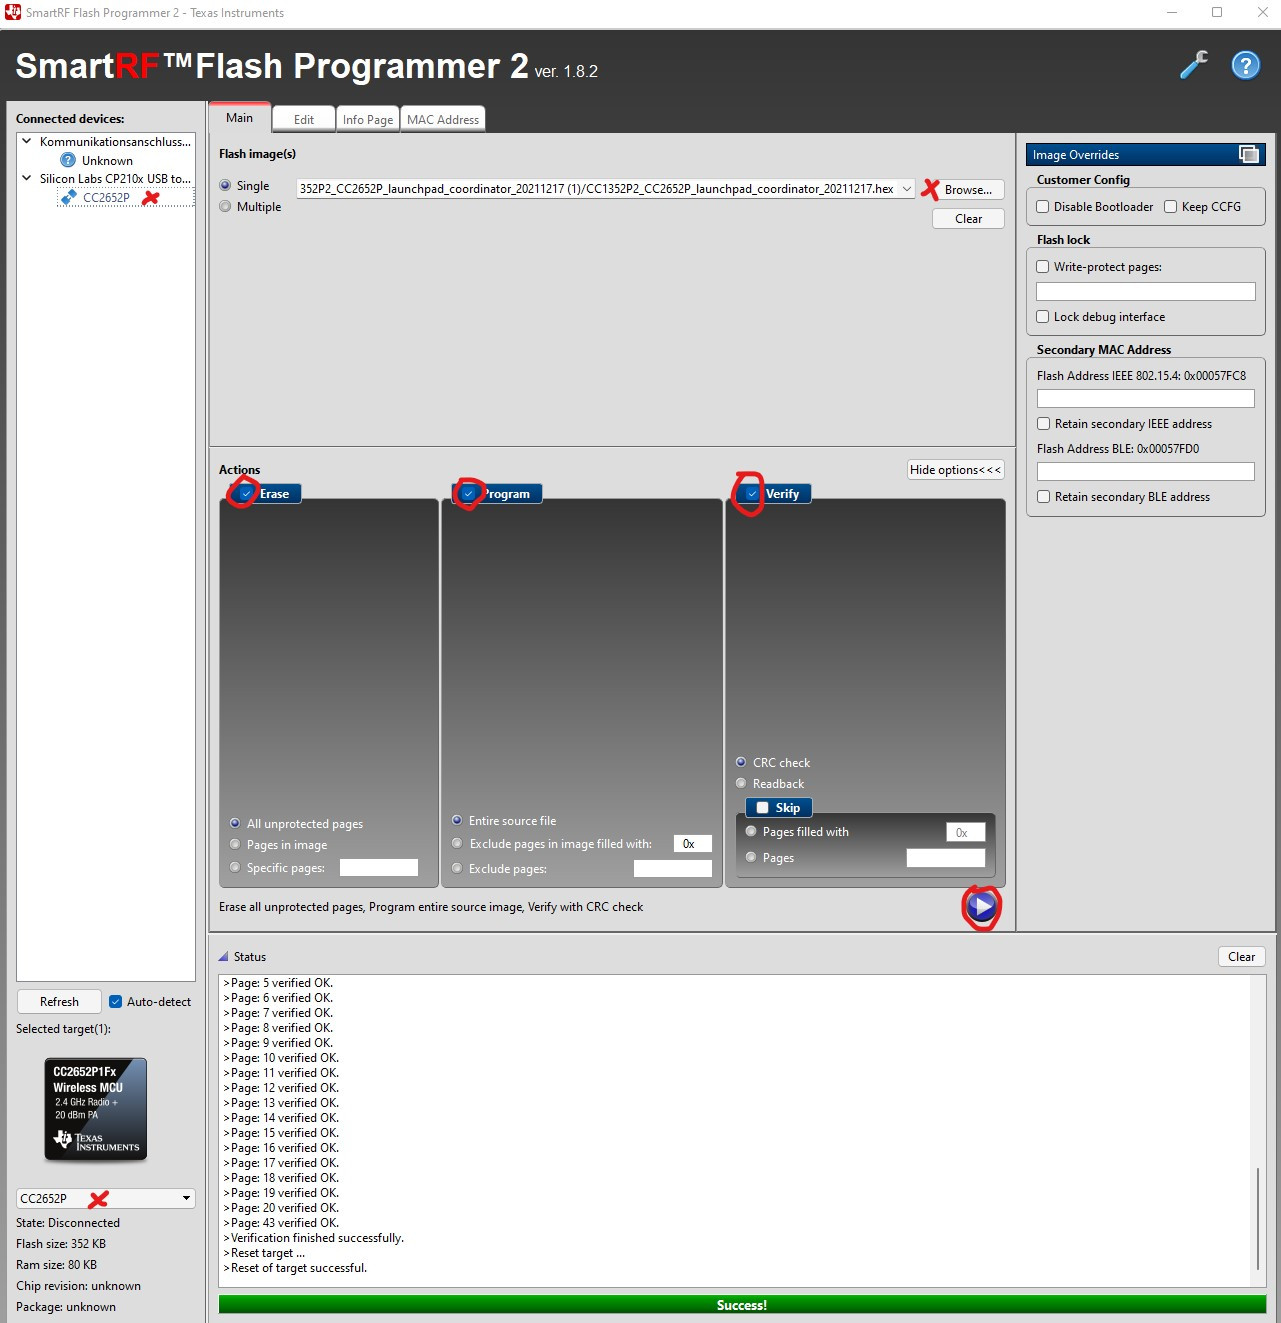Toggle the Verify action checkbox
This screenshot has height=1323, width=1281.
click(752, 494)
